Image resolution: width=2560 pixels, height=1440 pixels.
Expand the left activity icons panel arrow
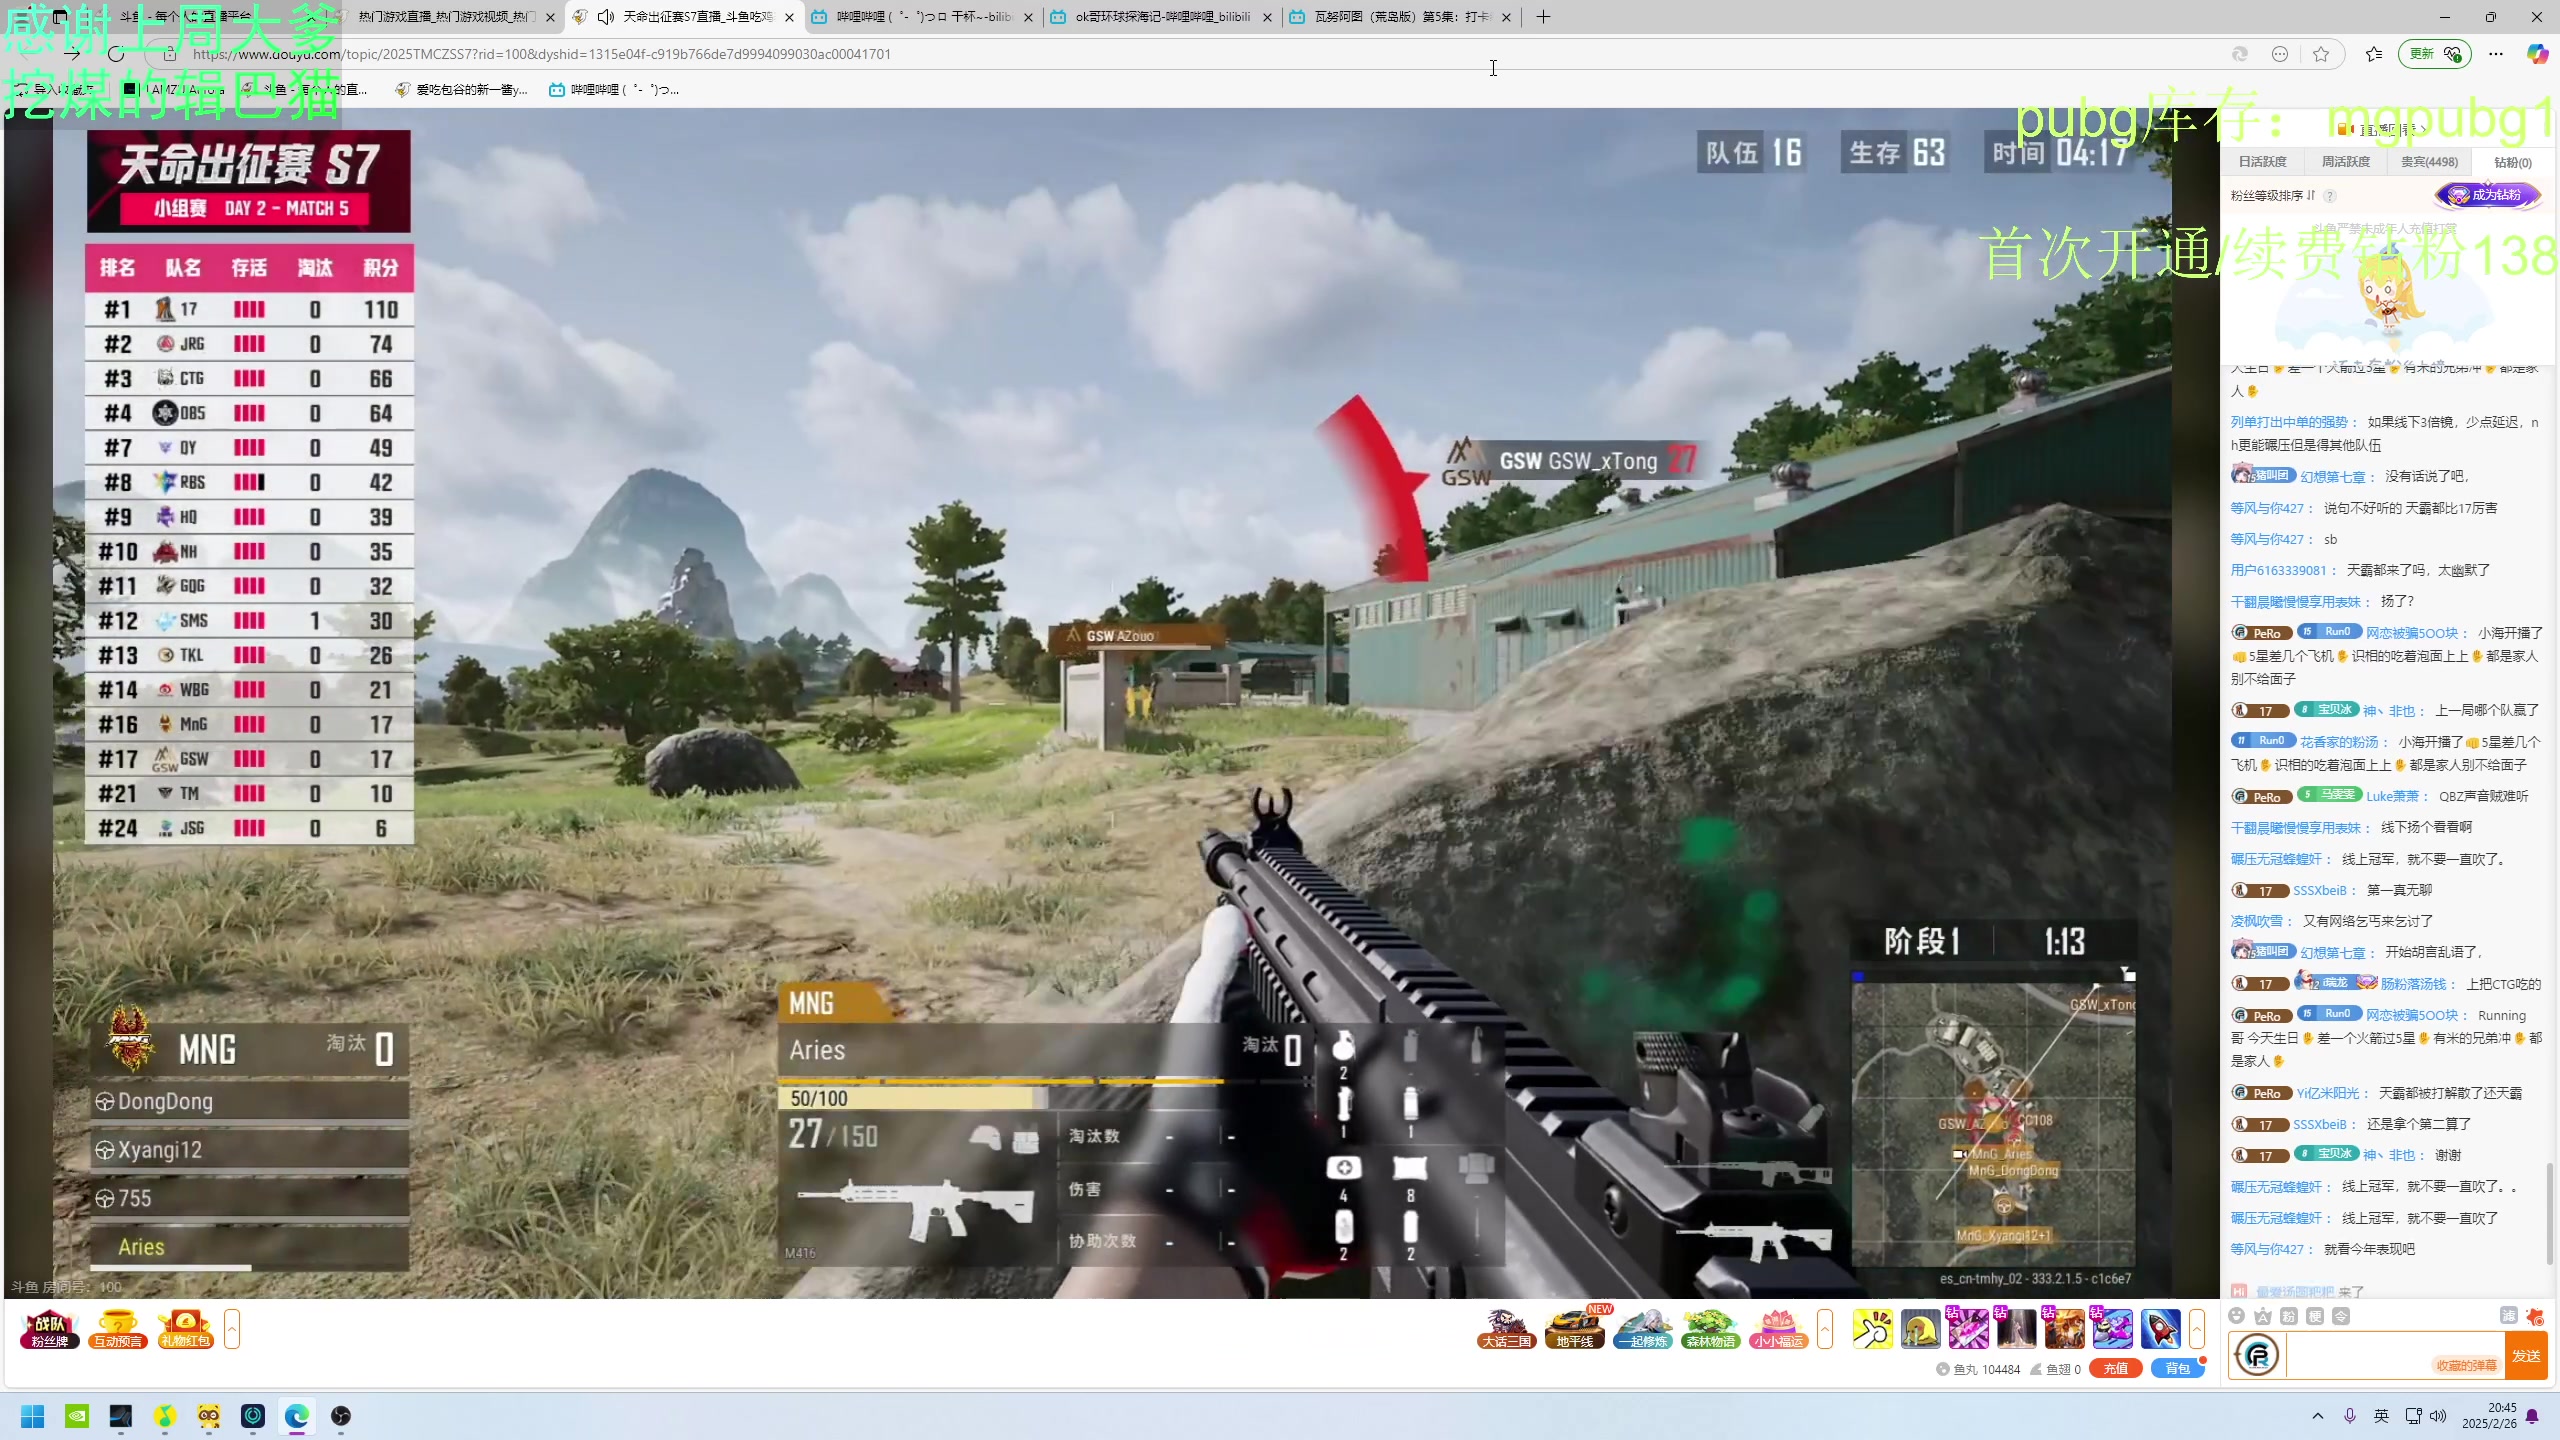tap(232, 1329)
